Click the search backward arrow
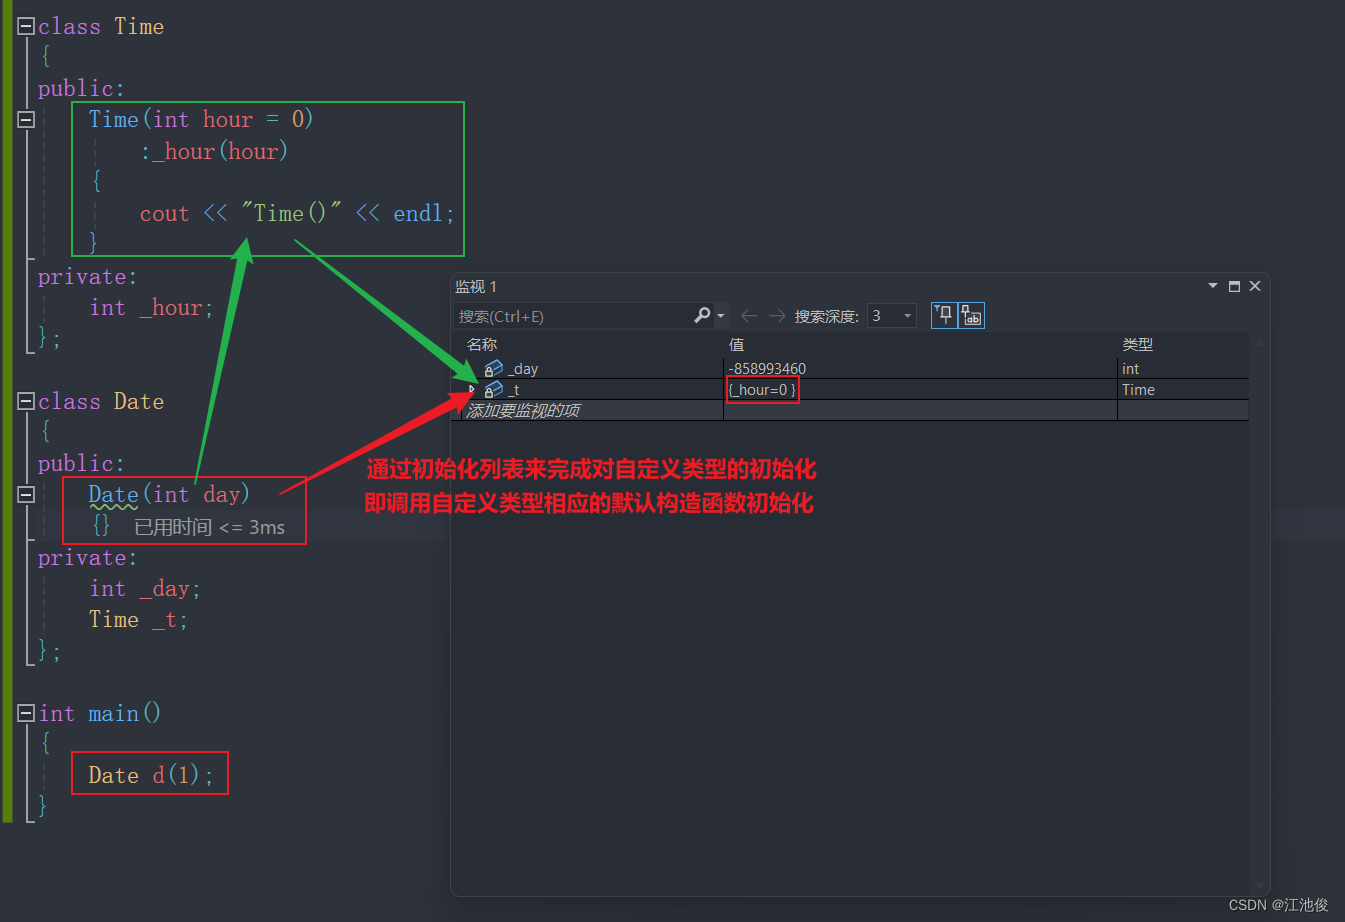Image resolution: width=1345 pixels, height=922 pixels. click(x=749, y=316)
